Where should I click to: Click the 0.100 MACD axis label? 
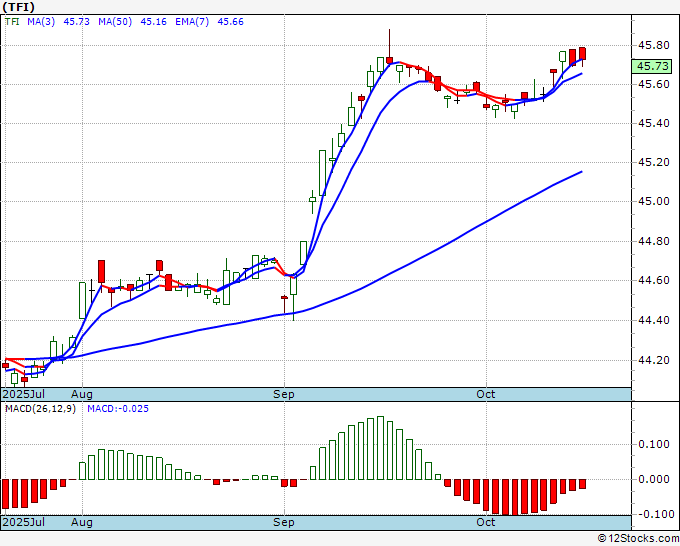(654, 444)
